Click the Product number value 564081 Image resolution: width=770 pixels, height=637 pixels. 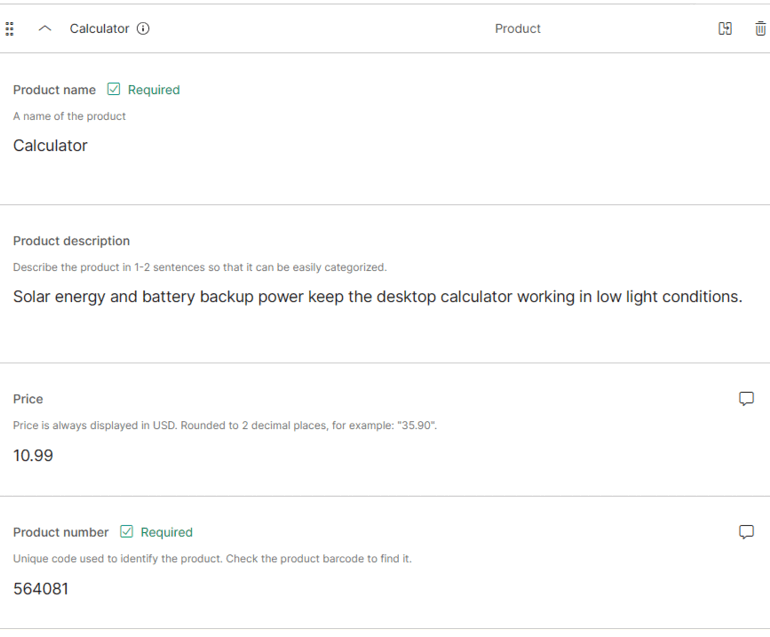pyautogui.click(x=41, y=589)
